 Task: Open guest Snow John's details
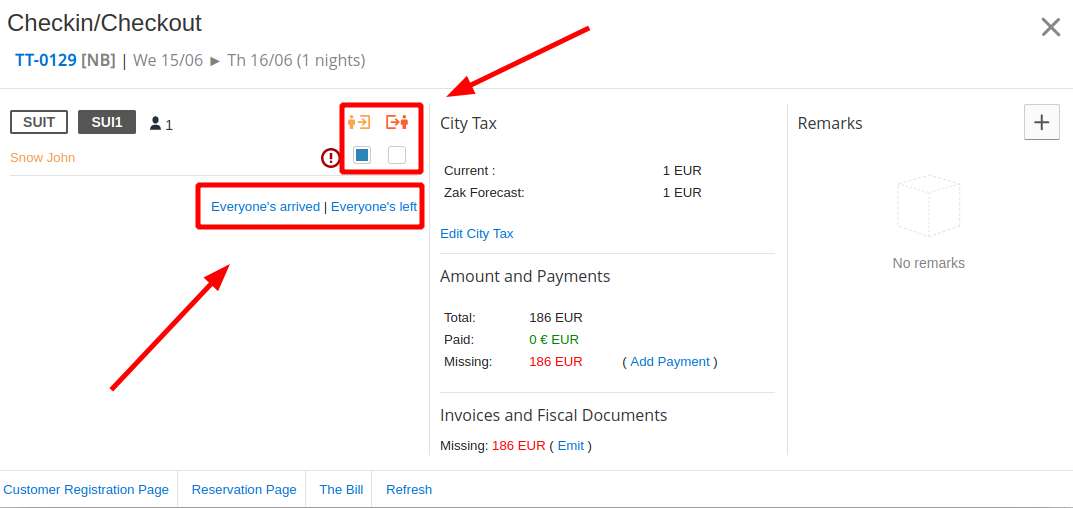(x=43, y=157)
